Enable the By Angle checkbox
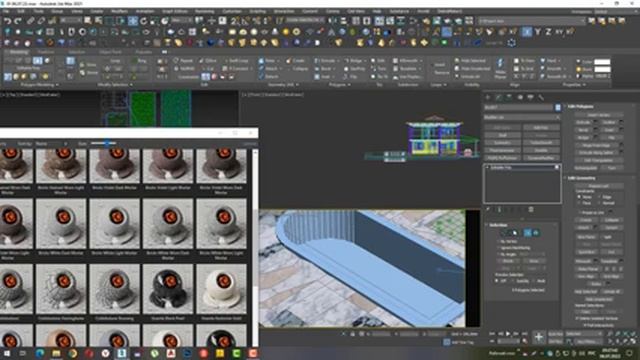This screenshot has height=360, width=640. point(499,254)
